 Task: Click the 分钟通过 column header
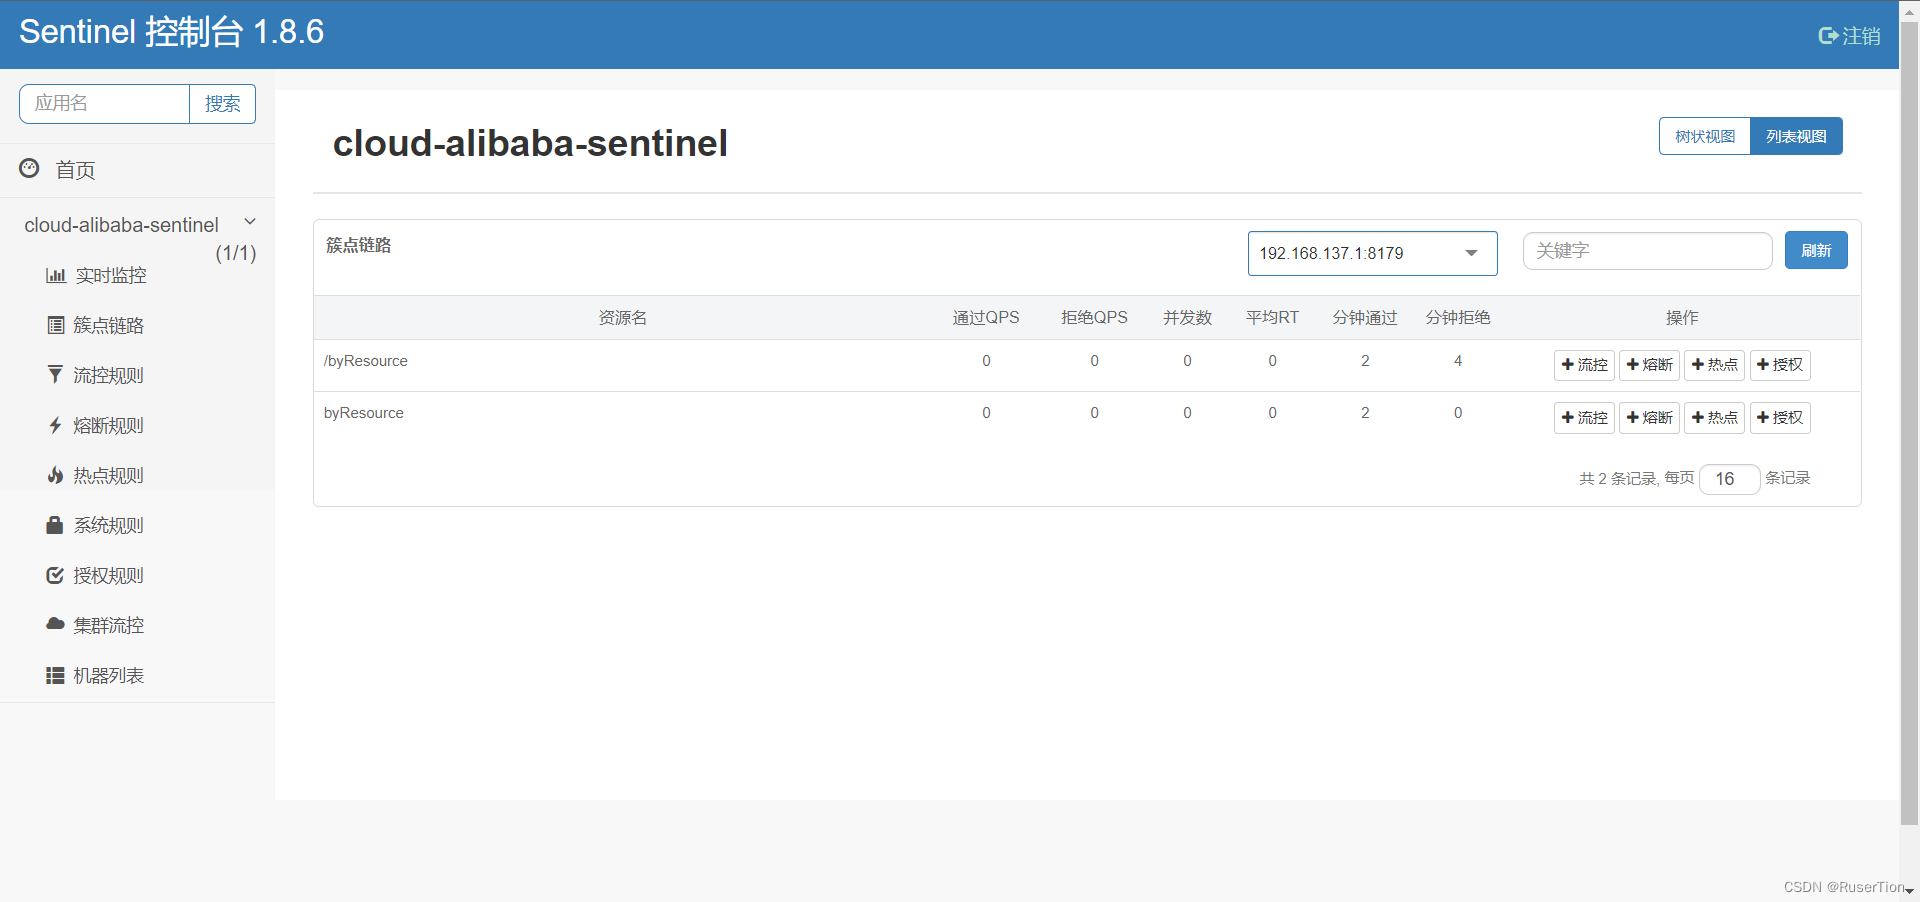click(x=1365, y=318)
